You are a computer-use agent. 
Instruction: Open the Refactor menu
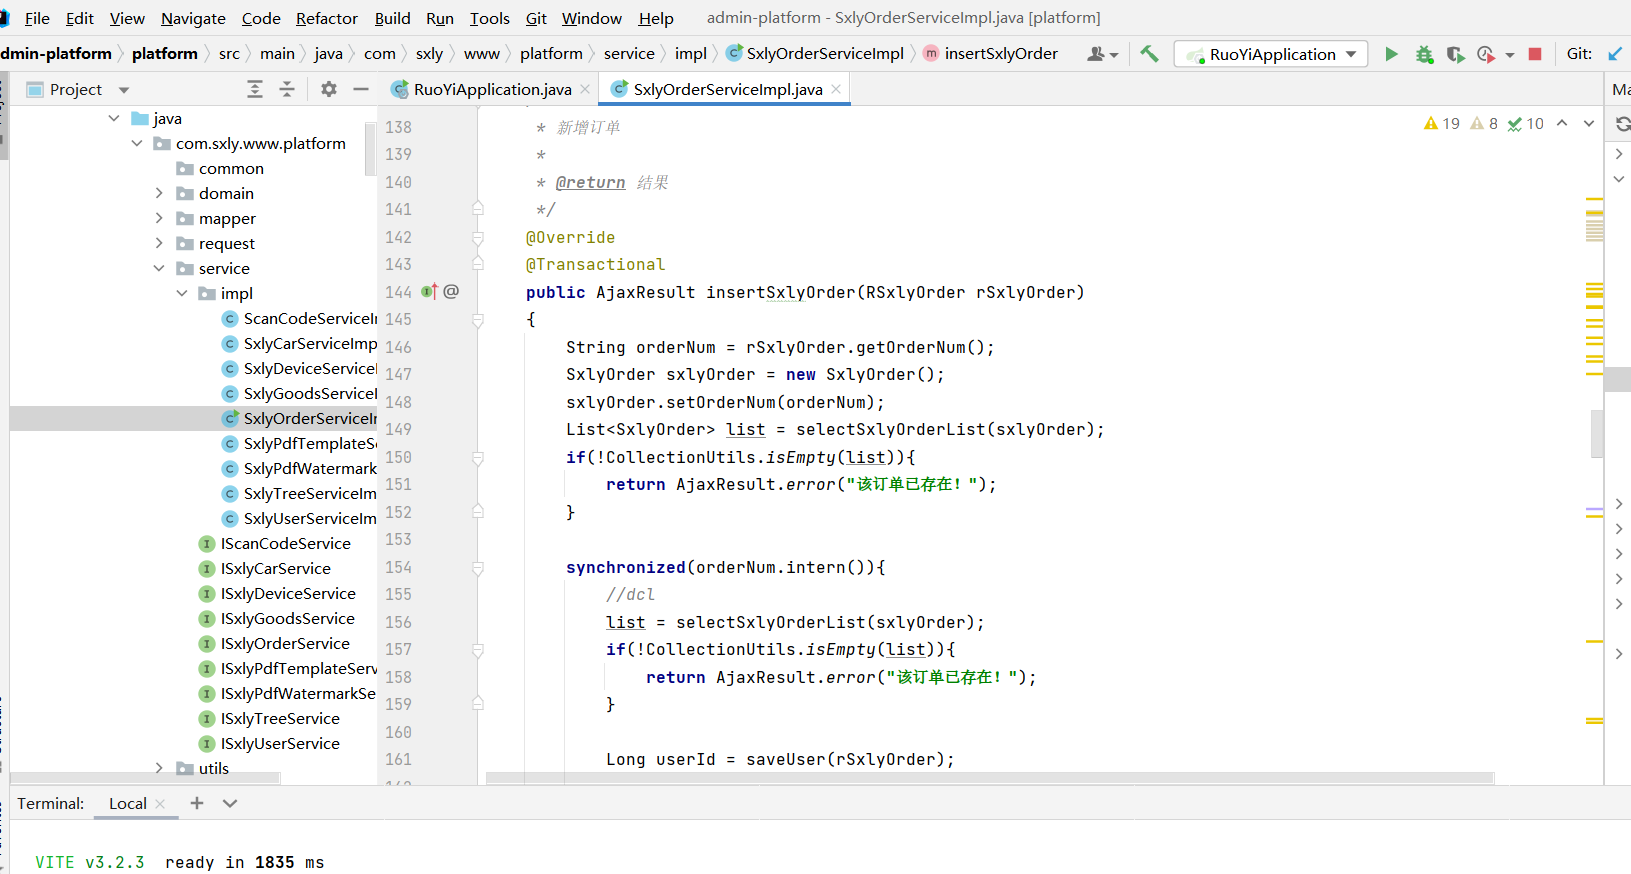pyautogui.click(x=326, y=18)
